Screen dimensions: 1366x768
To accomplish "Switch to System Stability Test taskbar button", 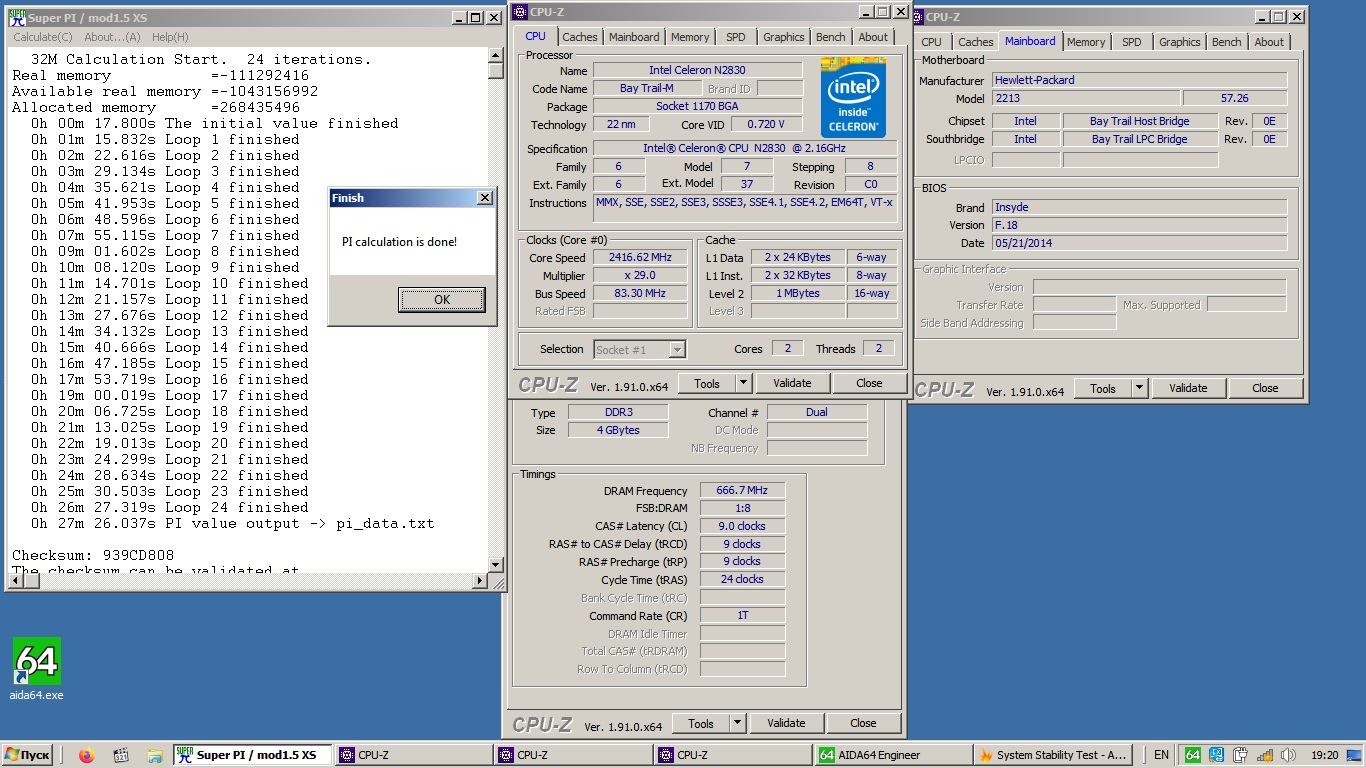I will 1053,755.
